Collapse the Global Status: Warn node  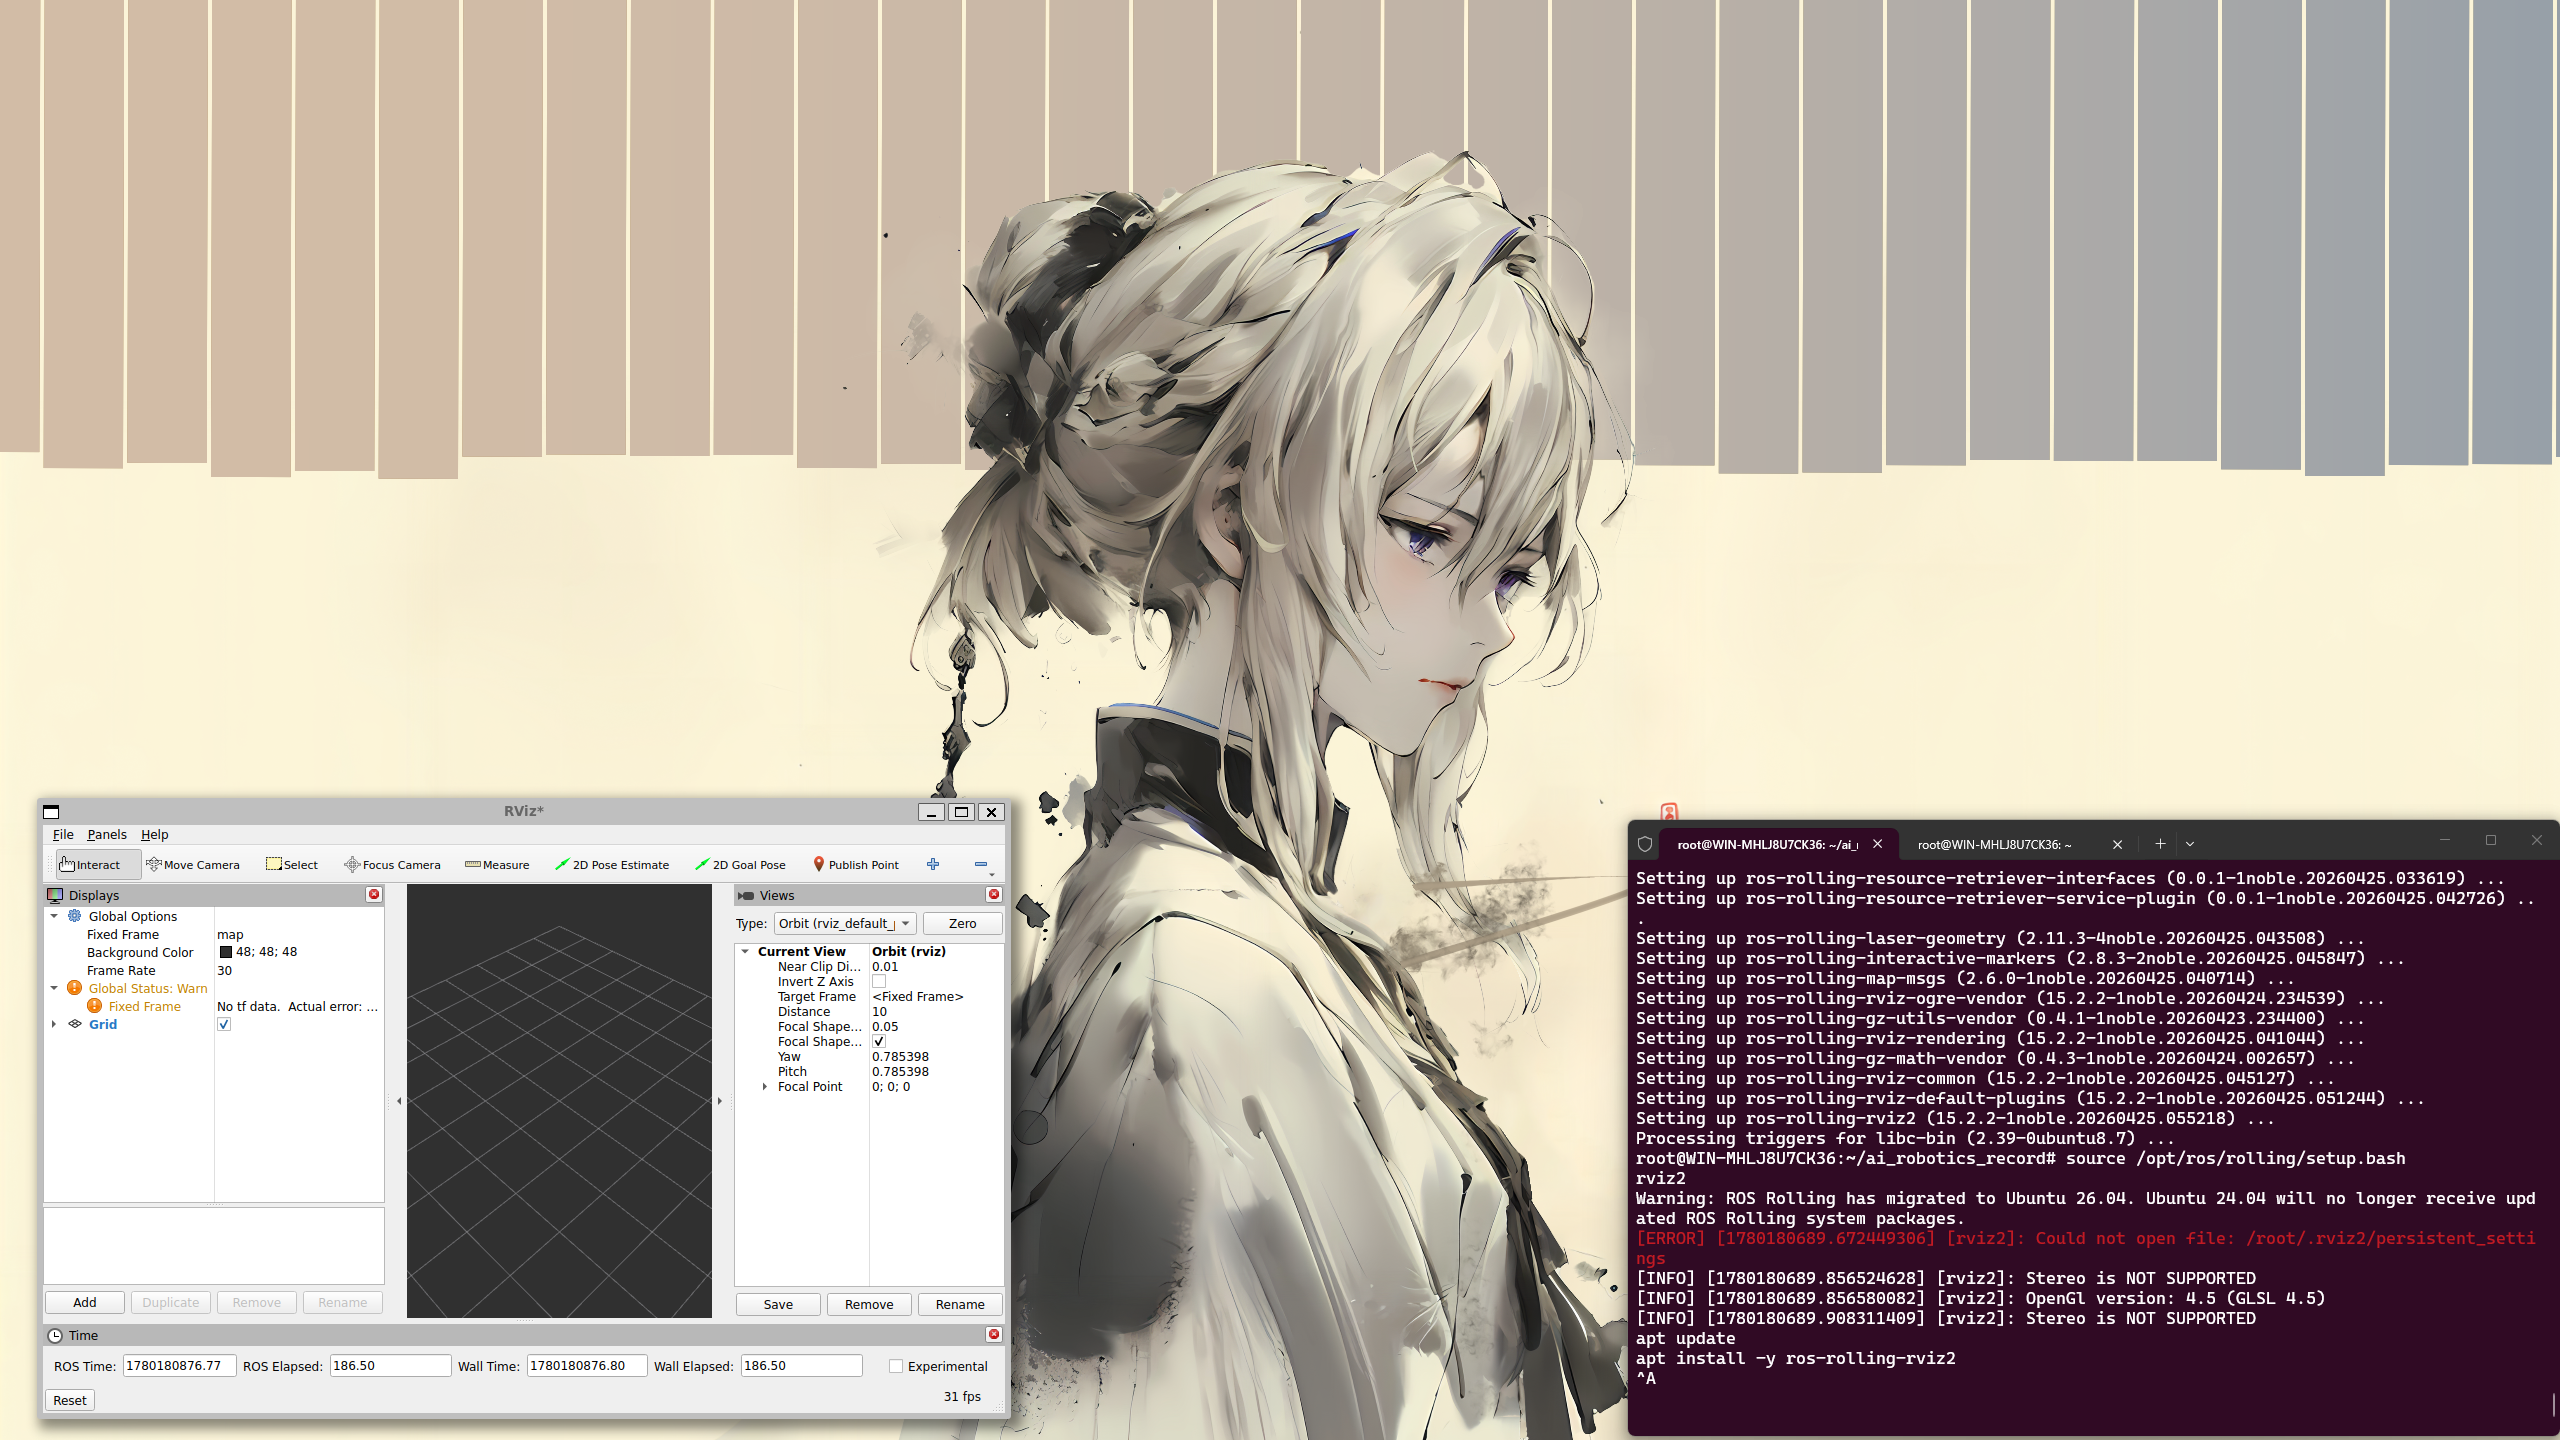click(54, 988)
